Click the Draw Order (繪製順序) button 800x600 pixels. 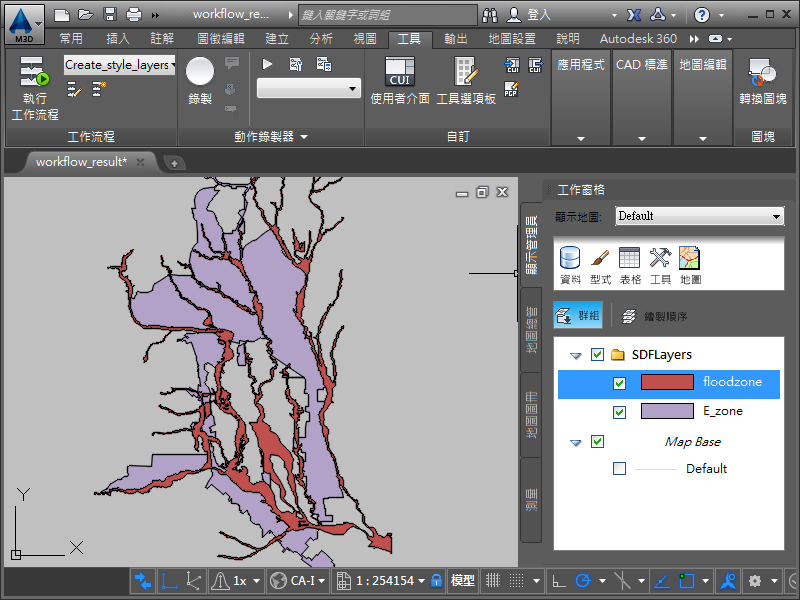pyautogui.click(x=654, y=316)
